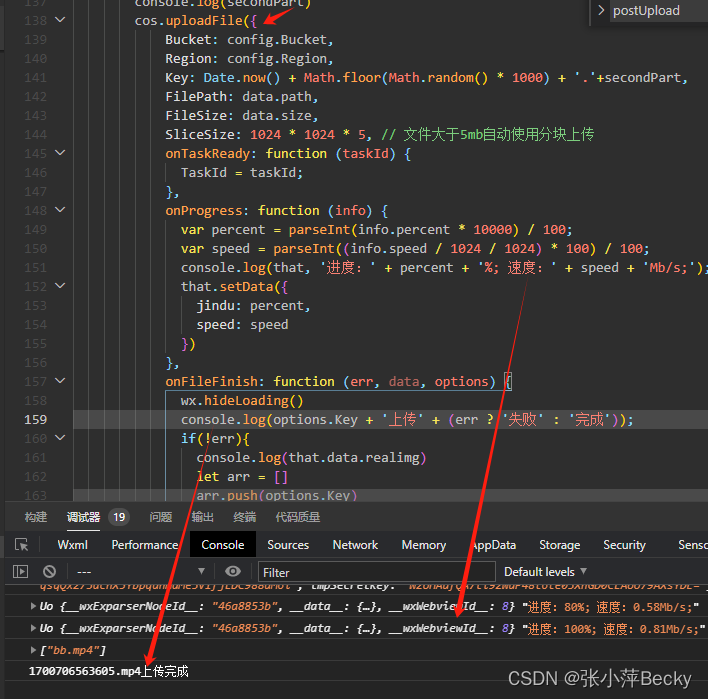This screenshot has width=708, height=699.
Task: Toggle the eye live expression icon
Action: coord(233,572)
